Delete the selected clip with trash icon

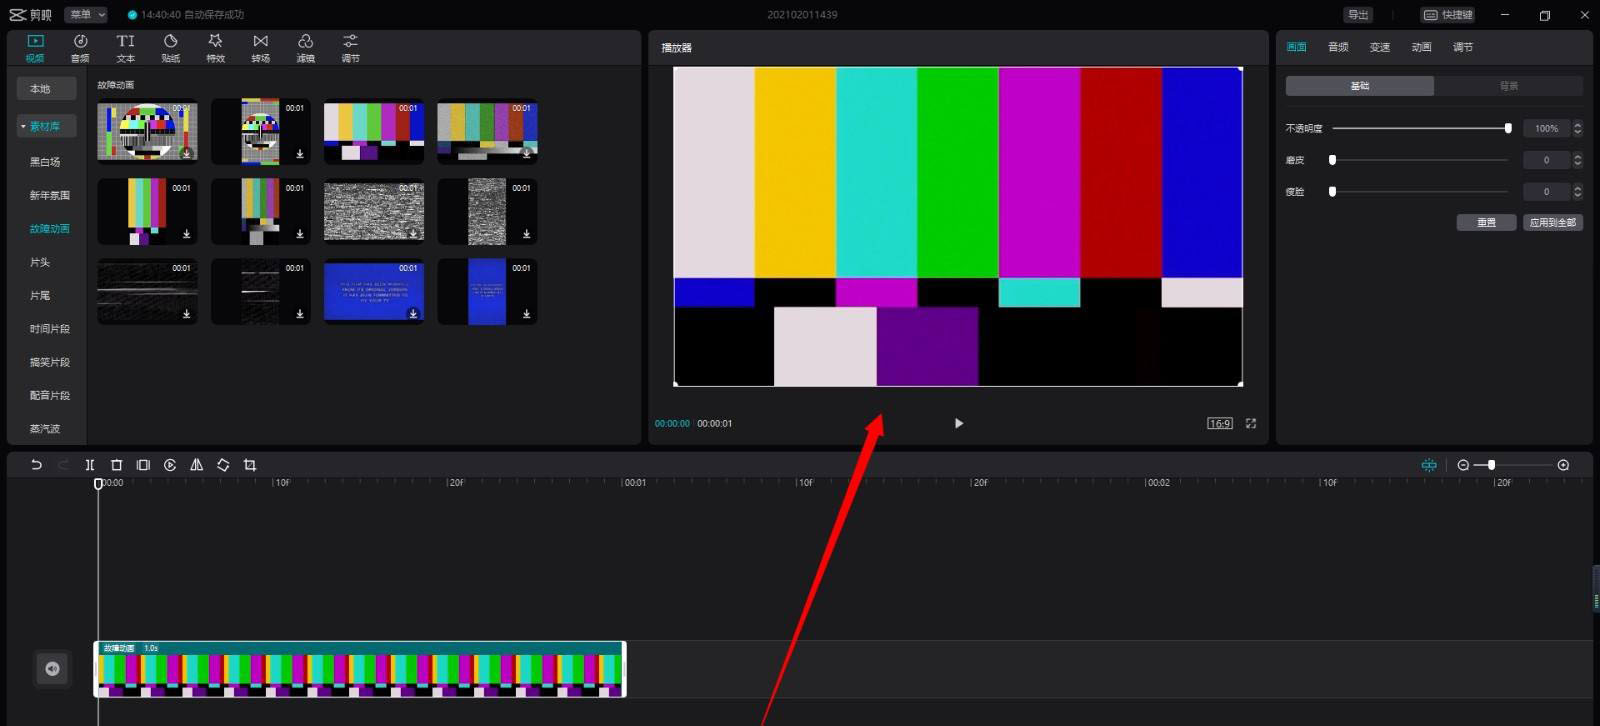[x=116, y=465]
